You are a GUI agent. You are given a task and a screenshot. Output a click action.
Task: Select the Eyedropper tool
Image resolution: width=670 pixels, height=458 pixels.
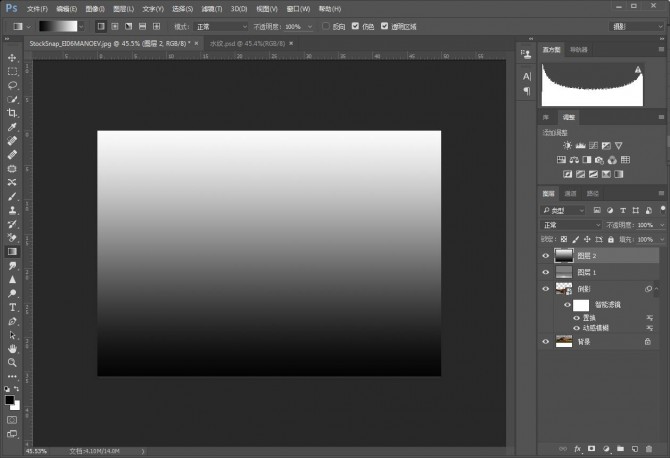(x=12, y=128)
